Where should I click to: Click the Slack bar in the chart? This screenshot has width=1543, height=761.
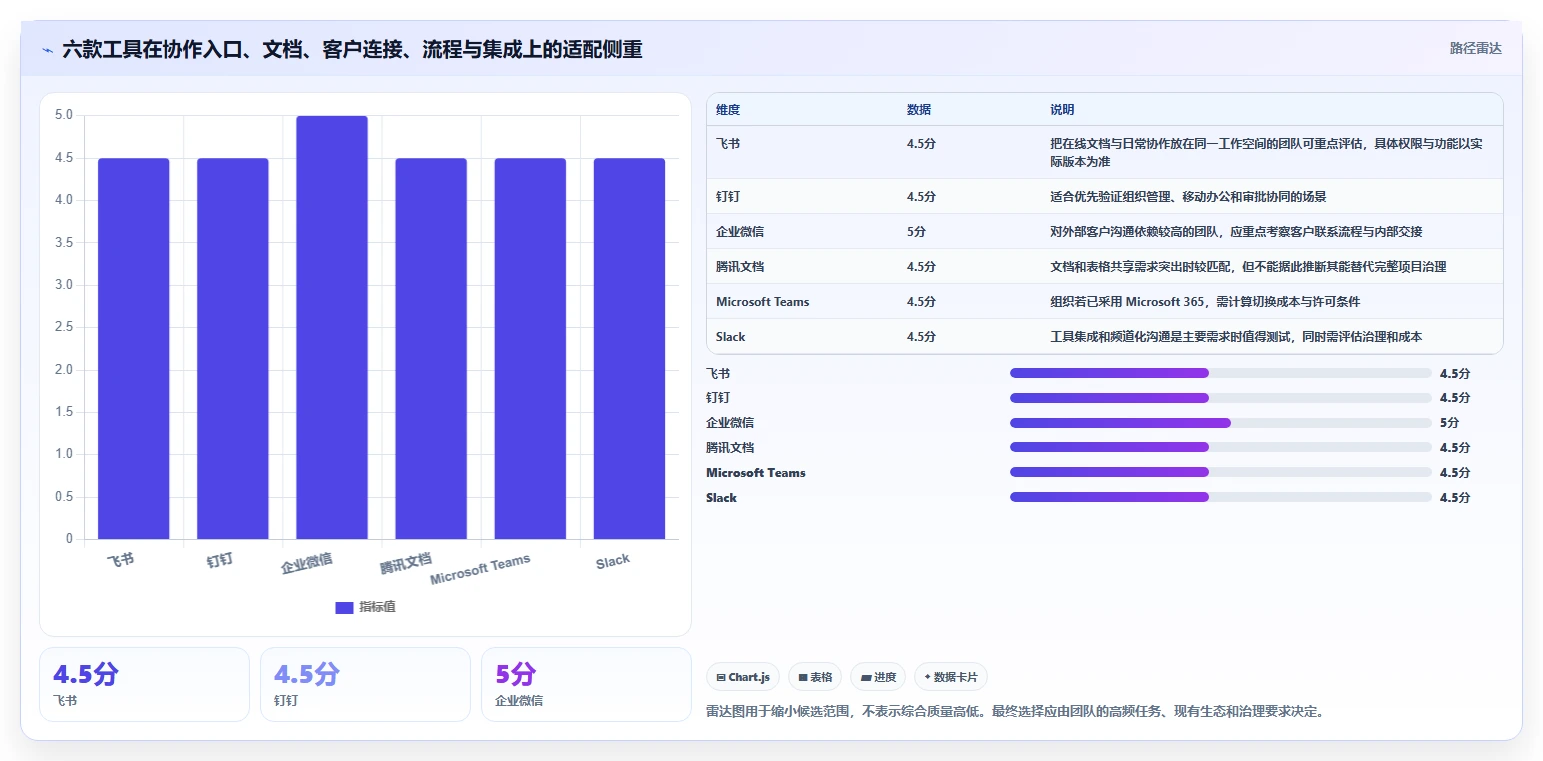(629, 348)
